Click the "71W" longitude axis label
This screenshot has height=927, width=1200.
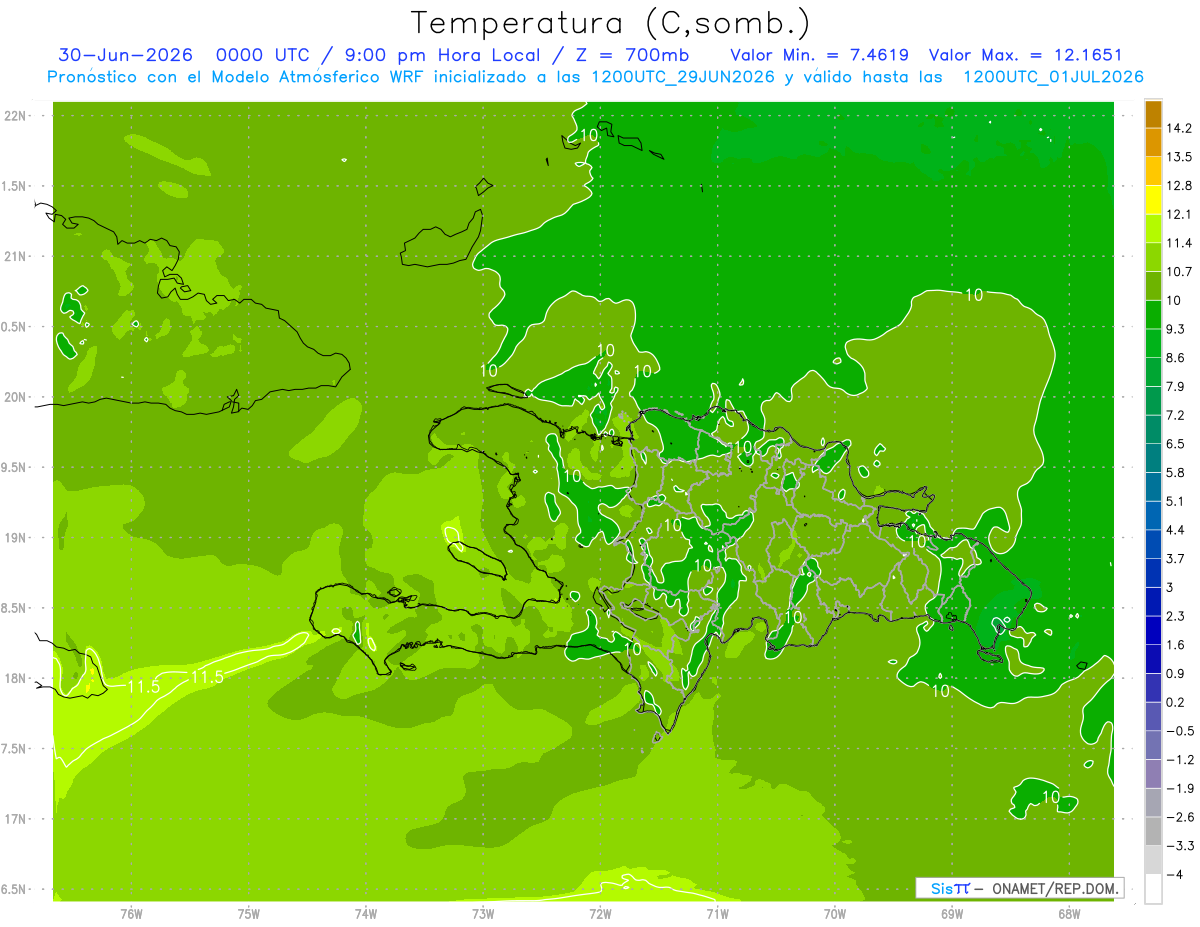(x=717, y=914)
